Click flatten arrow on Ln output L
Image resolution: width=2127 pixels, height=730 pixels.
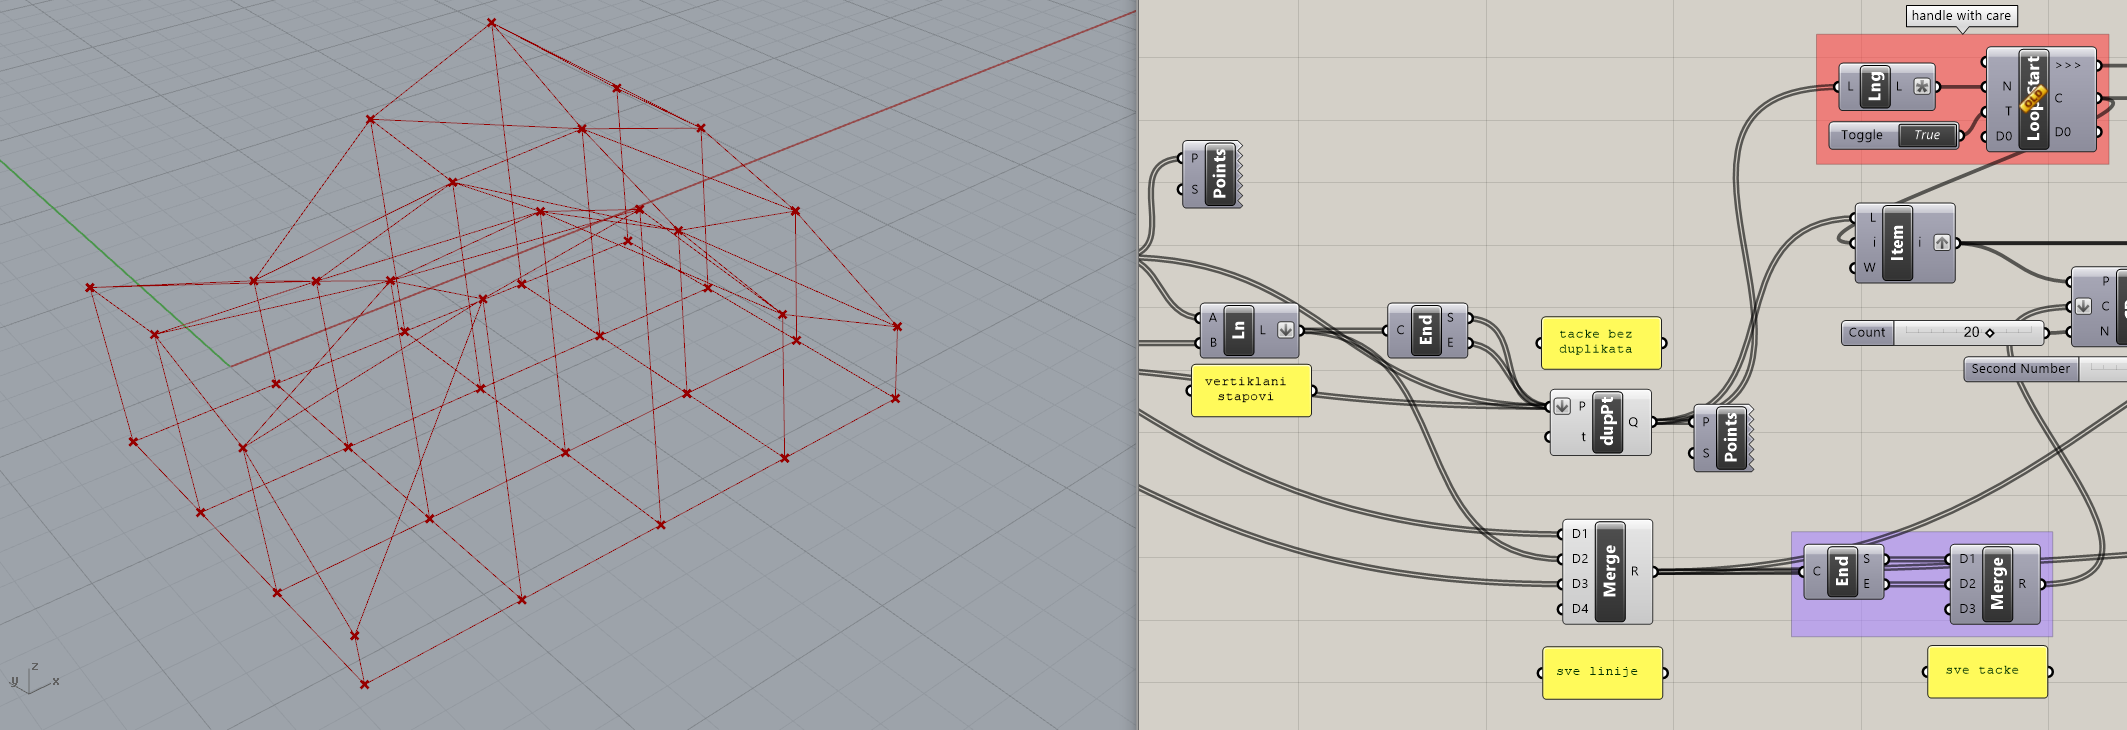point(1286,330)
